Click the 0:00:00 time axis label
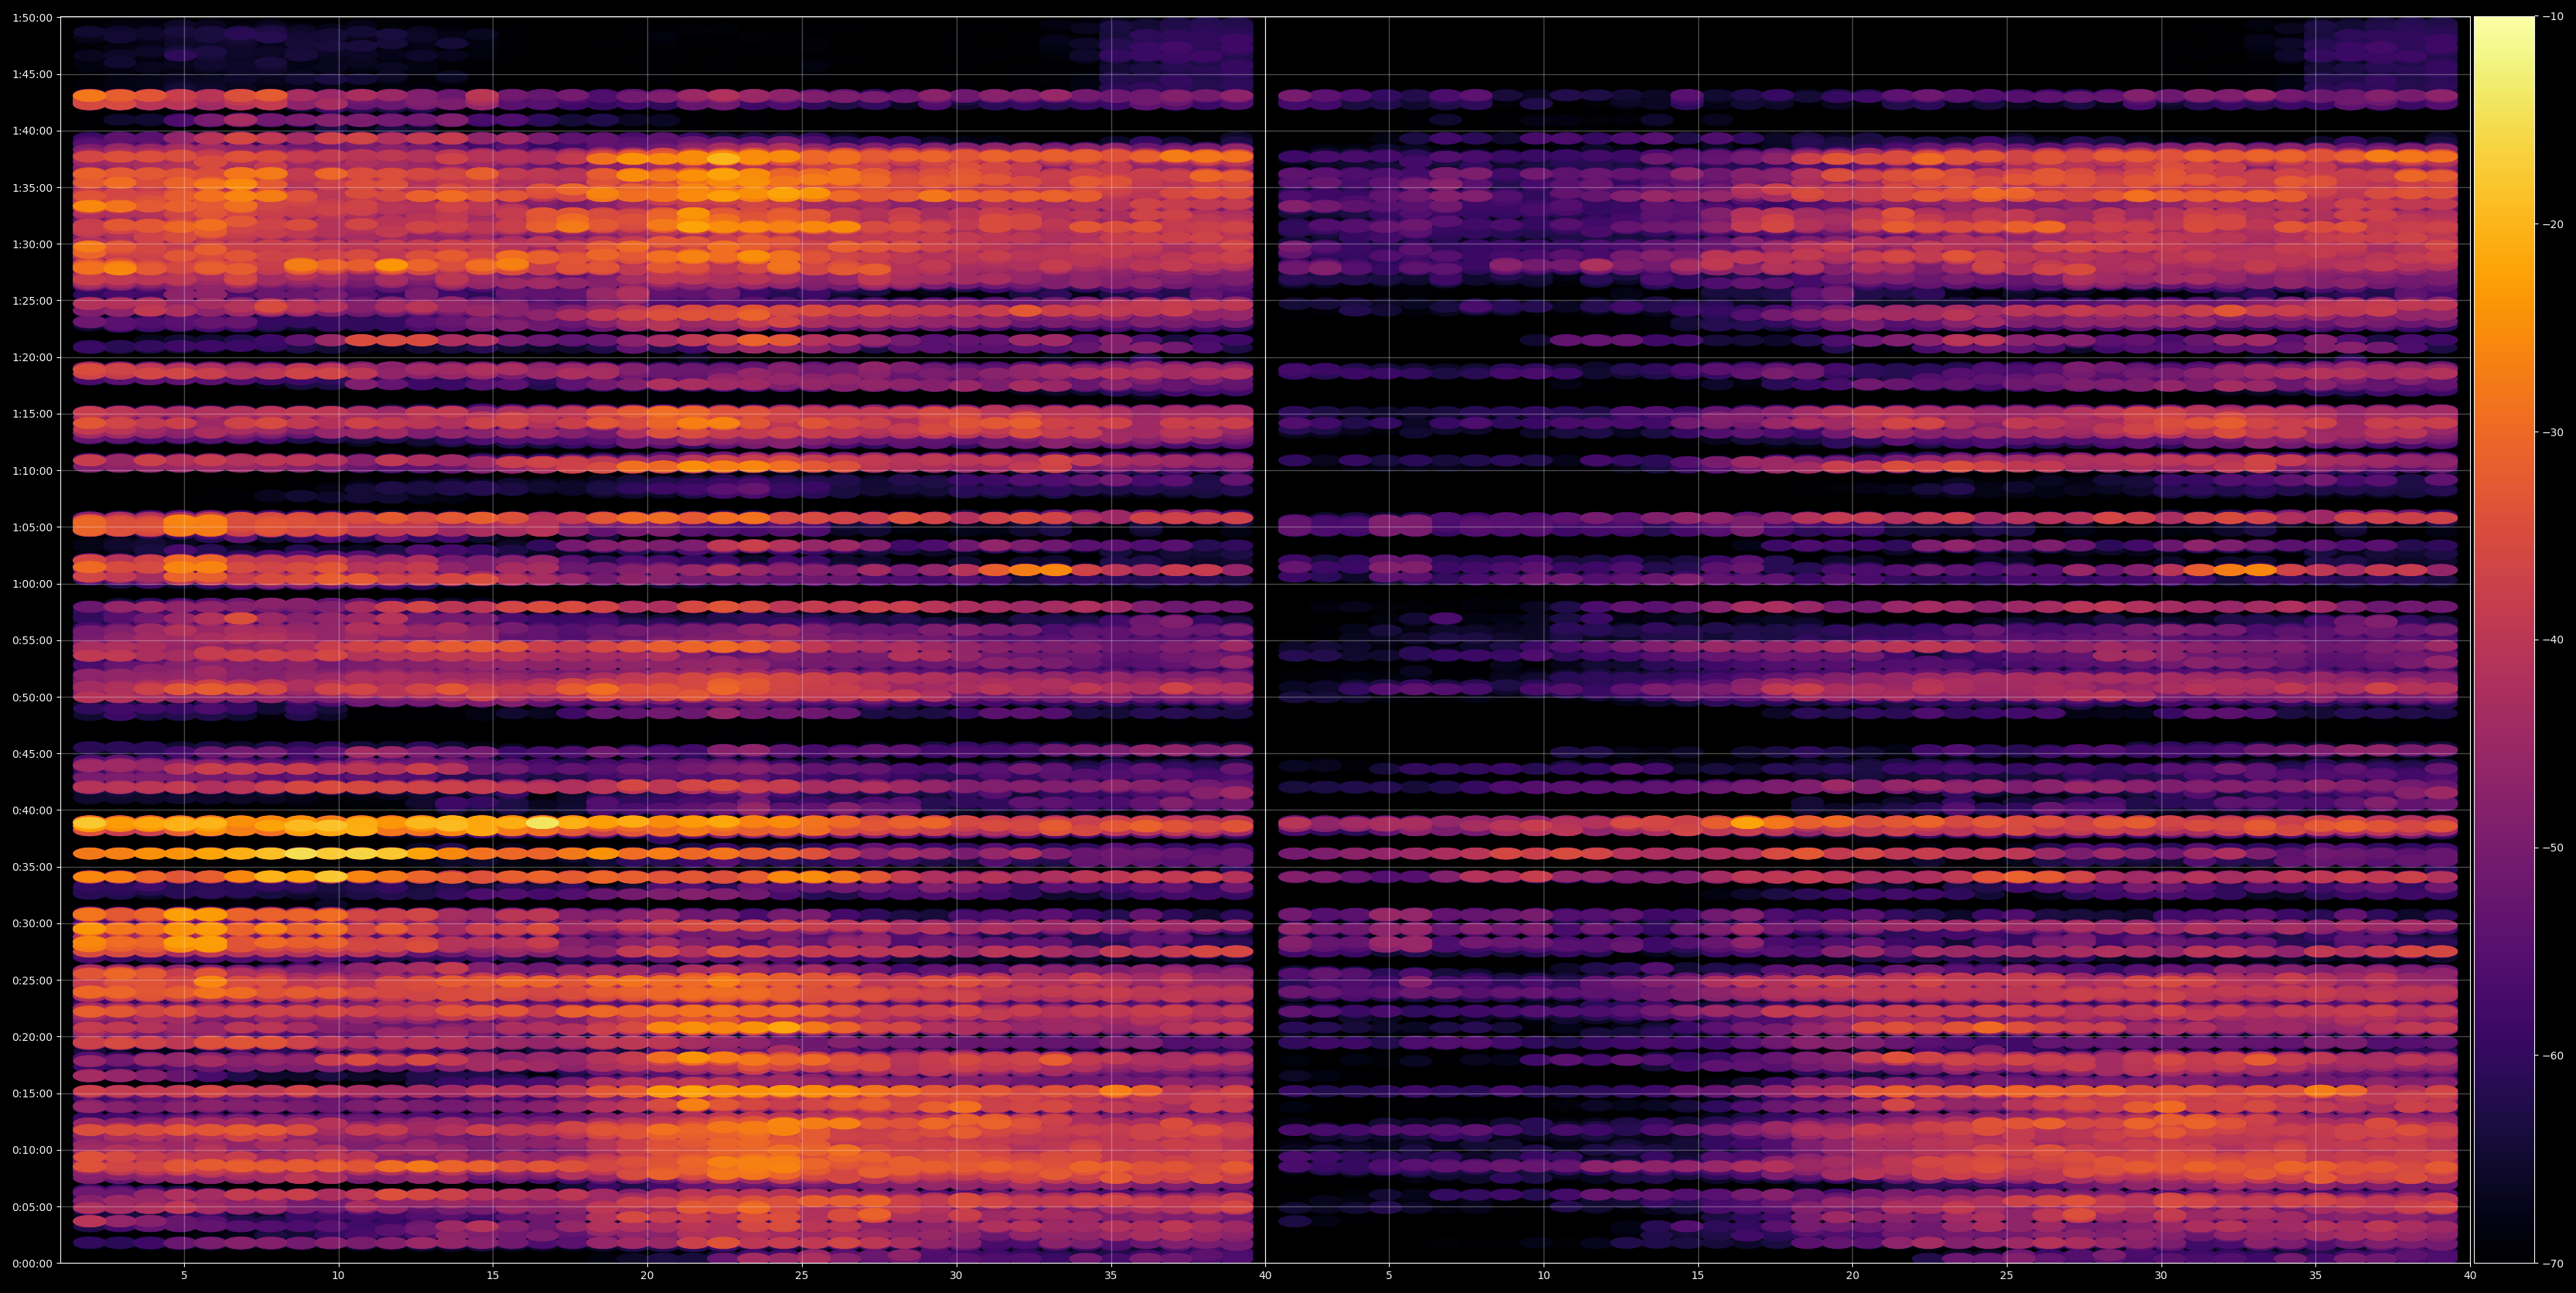 [x=33, y=1263]
